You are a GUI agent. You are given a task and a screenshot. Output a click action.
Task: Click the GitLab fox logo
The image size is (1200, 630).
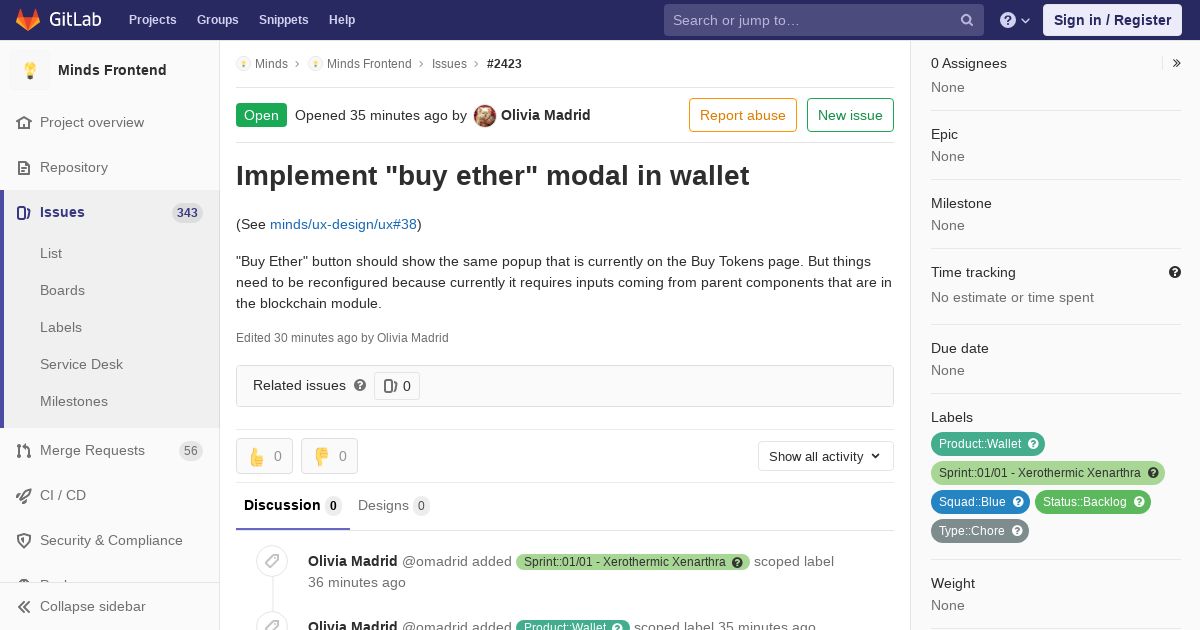point(28,19)
